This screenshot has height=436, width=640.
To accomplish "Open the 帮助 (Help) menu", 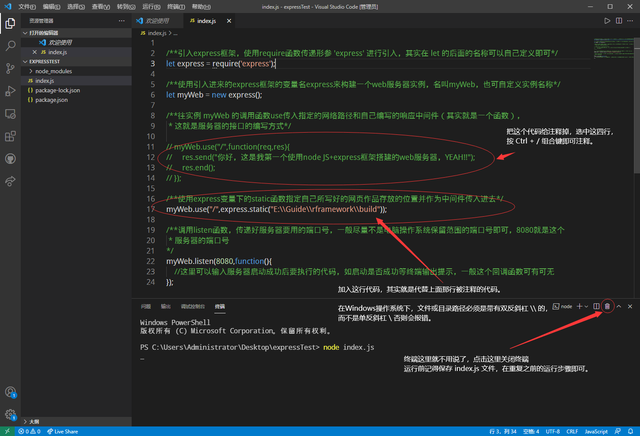I will pyautogui.click(x=201, y=7).
